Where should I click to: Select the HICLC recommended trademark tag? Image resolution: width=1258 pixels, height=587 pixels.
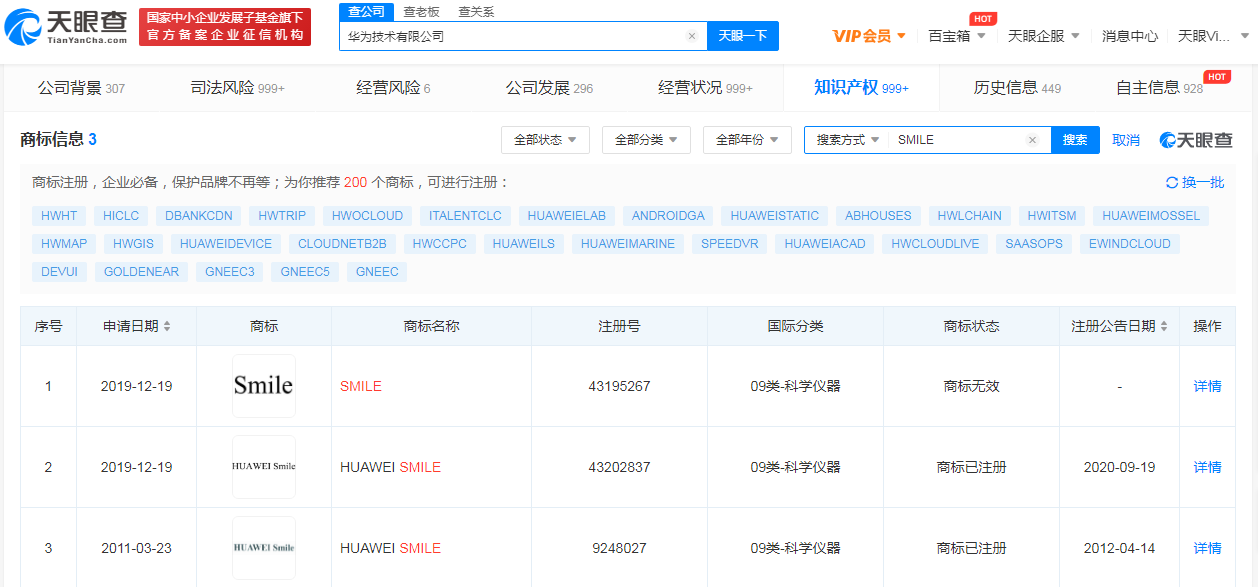pos(121,215)
